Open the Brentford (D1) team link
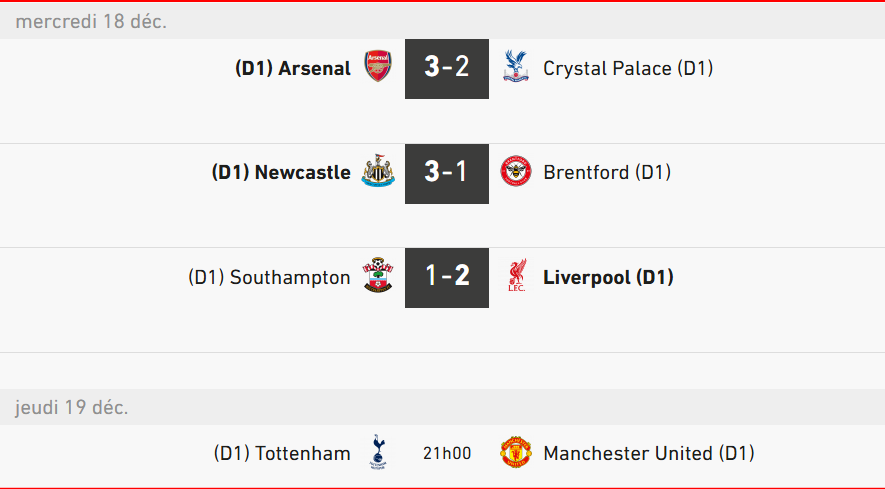 tap(606, 172)
